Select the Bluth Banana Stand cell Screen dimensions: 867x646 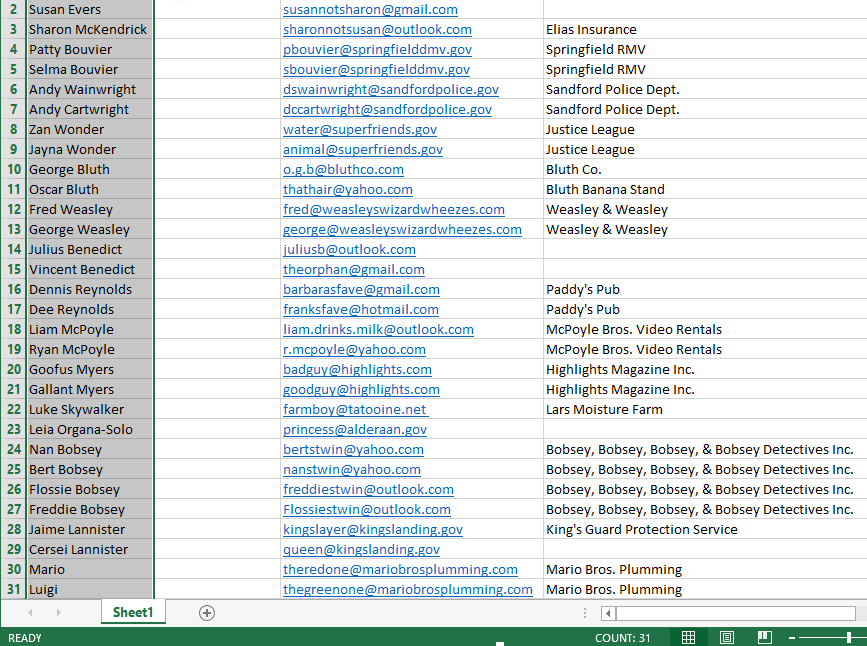pyautogui.click(x=705, y=189)
